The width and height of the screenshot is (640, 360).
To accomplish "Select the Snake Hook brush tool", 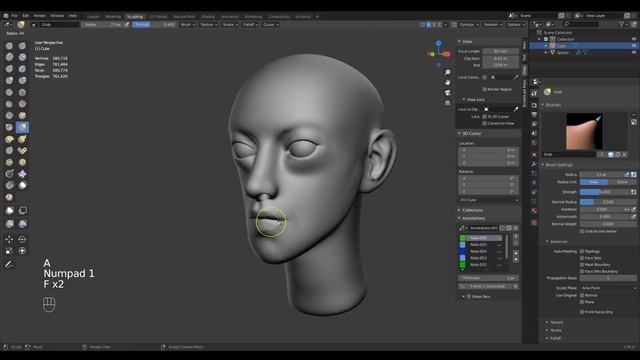I will (x=22, y=139).
